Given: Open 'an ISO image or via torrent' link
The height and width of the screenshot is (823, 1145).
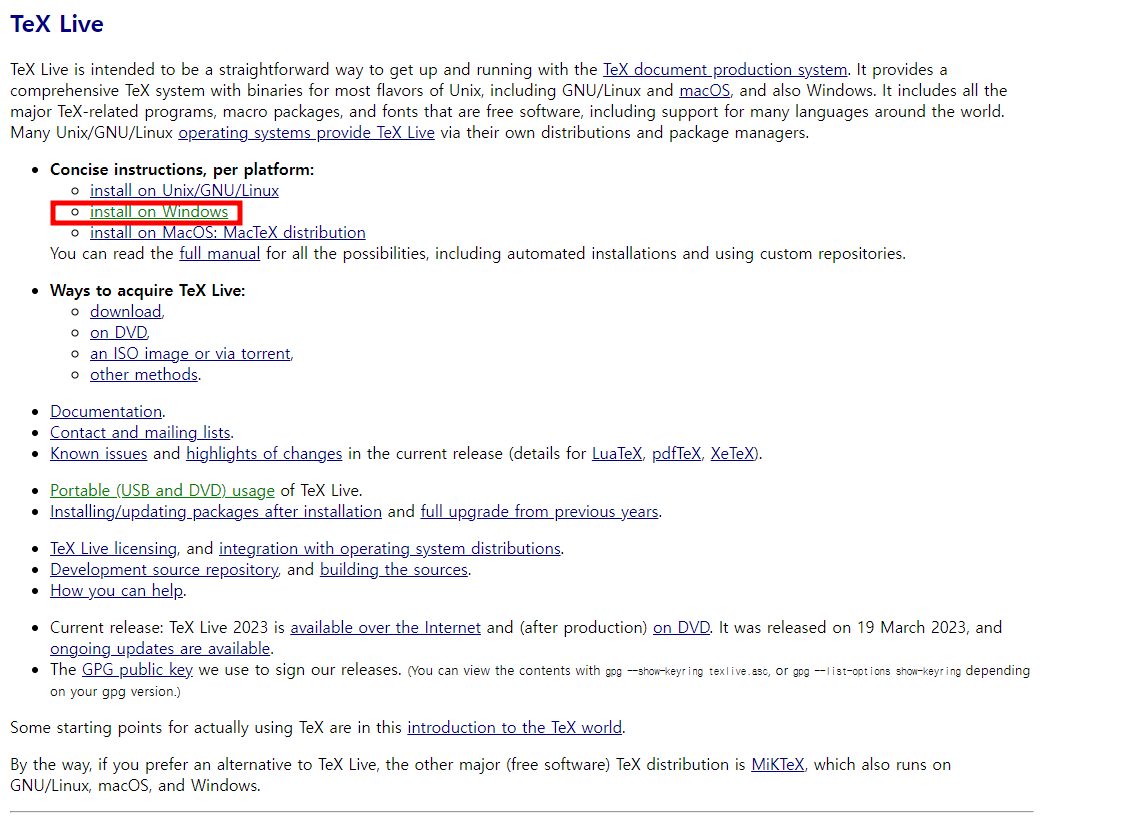Looking at the screenshot, I should click(190, 354).
